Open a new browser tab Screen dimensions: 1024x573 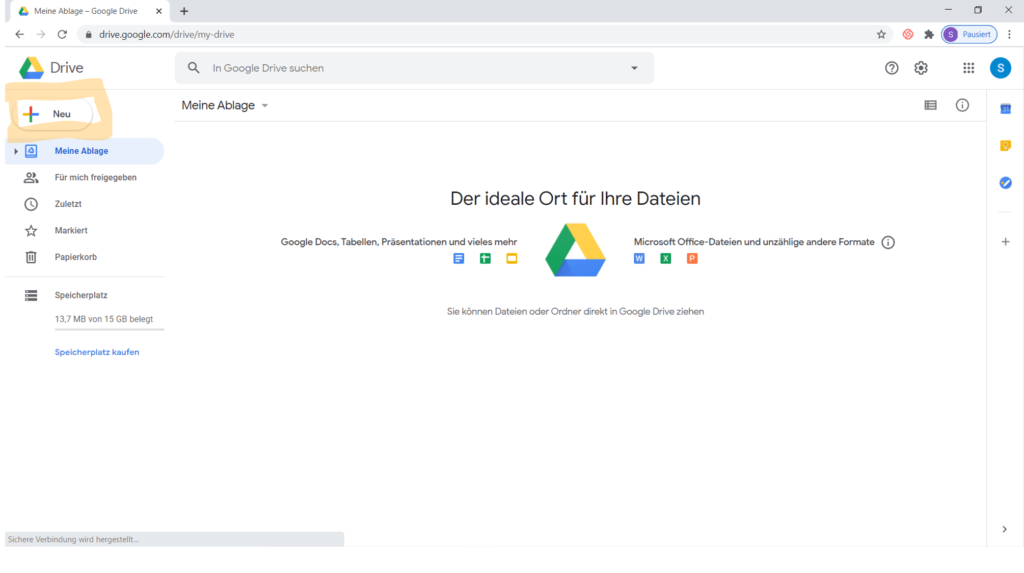pos(184,11)
